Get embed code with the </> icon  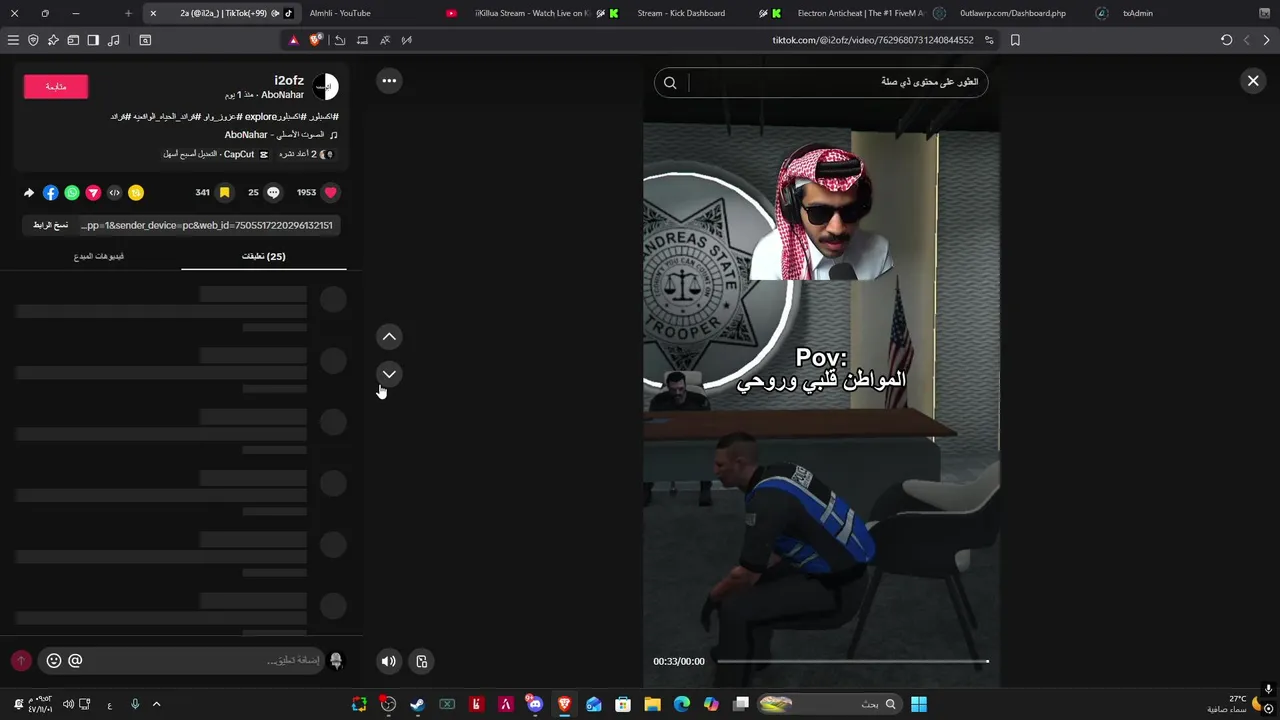tap(114, 193)
